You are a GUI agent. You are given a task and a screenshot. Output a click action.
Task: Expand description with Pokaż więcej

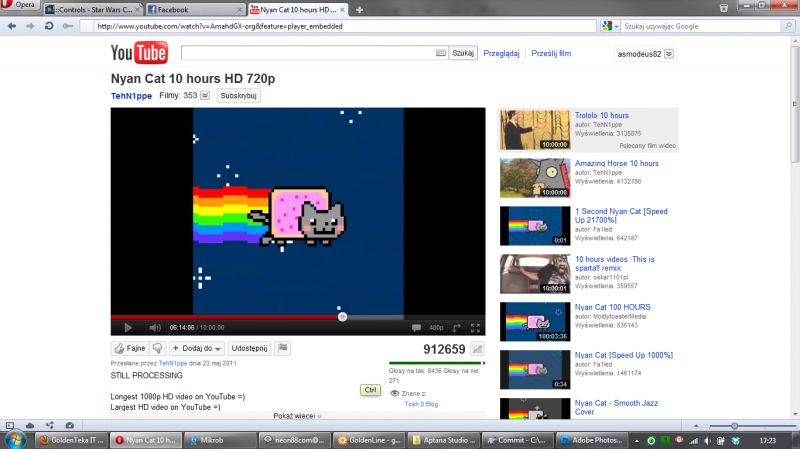tap(297, 416)
